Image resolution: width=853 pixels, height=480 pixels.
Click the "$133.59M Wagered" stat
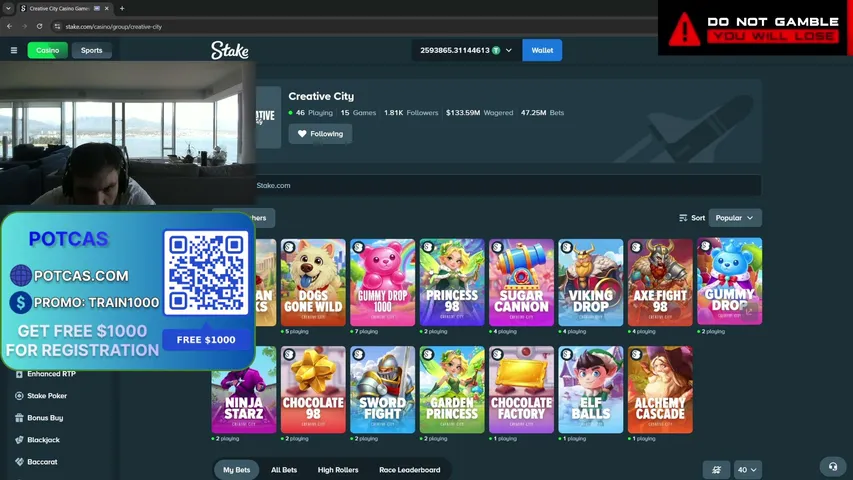[479, 113]
